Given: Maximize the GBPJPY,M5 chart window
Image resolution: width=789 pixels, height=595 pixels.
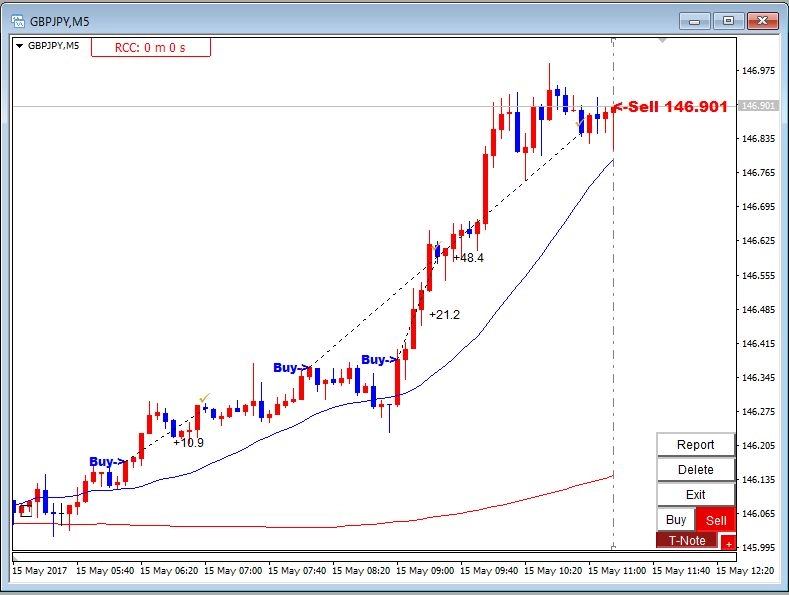Looking at the screenshot, I should (728, 21).
